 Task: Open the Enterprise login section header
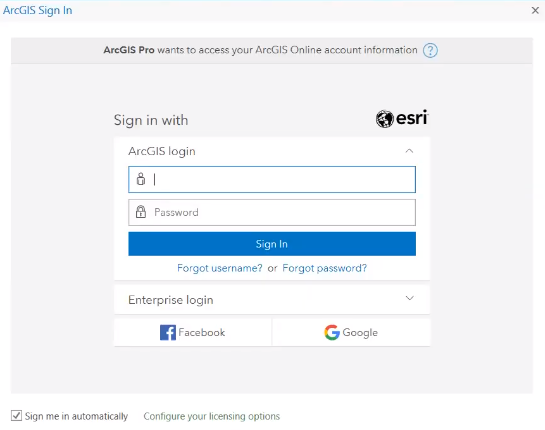coord(272,300)
